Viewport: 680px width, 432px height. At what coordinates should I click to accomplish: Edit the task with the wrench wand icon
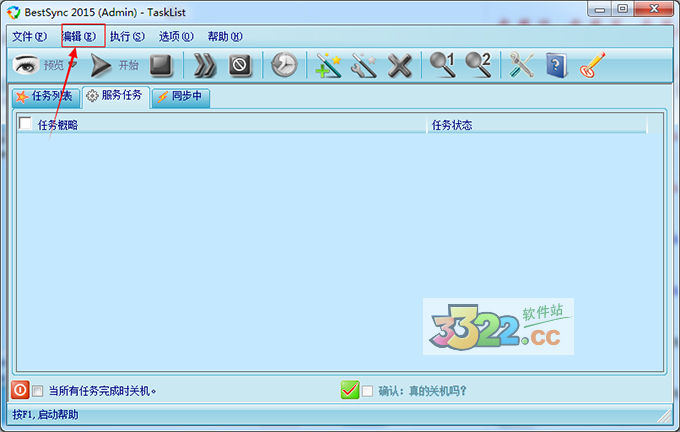tap(363, 65)
